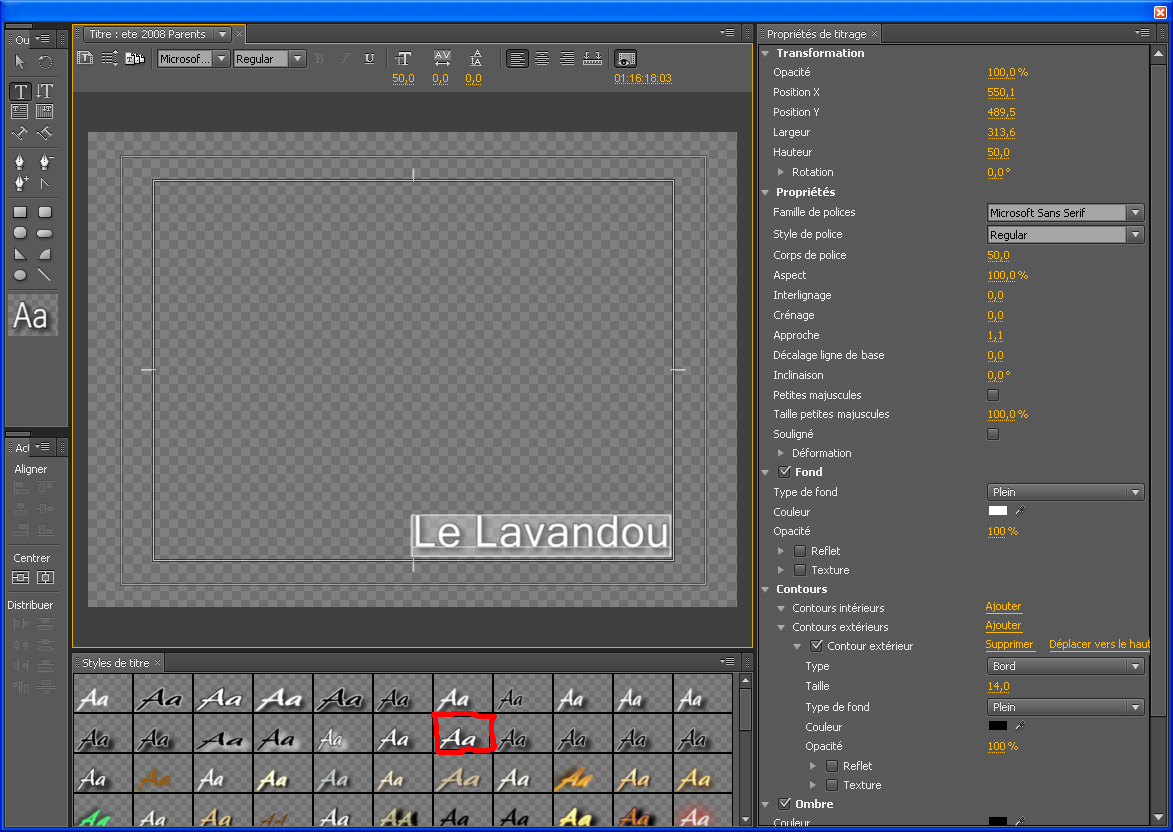Expand the Déformation property

(x=781, y=453)
